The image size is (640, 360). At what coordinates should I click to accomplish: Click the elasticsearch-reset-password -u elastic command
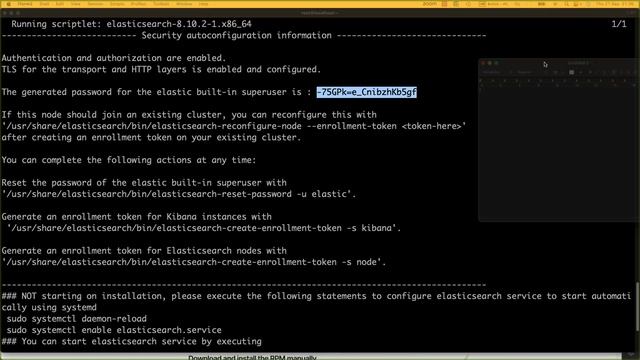[179, 194]
